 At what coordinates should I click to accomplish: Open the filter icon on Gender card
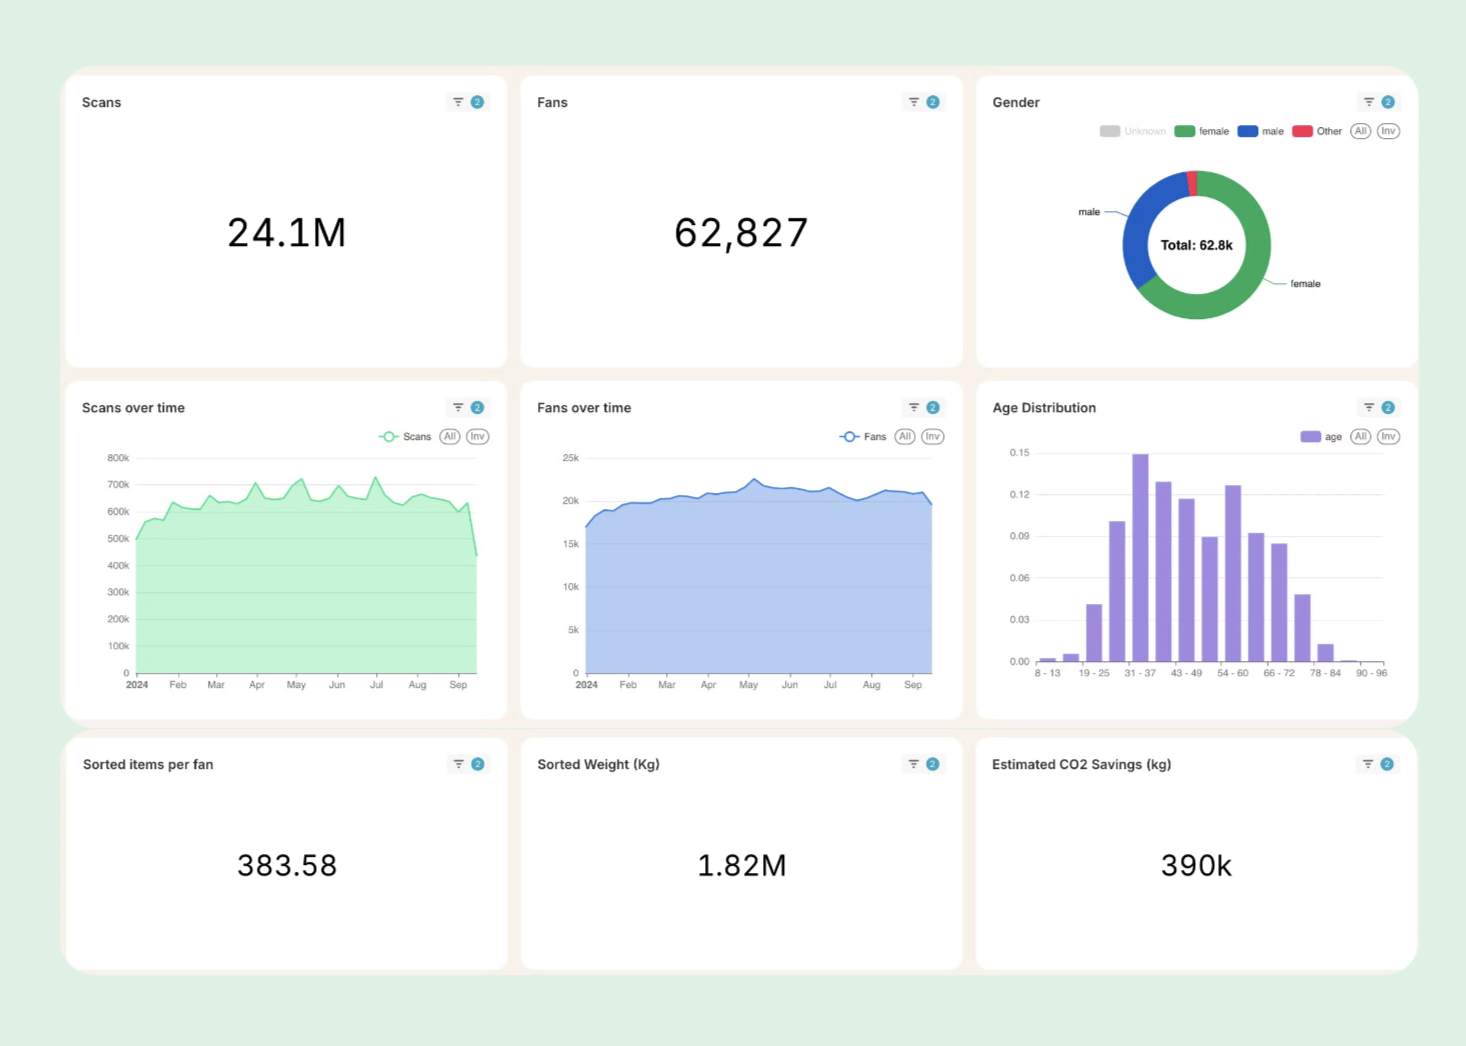click(x=1368, y=102)
